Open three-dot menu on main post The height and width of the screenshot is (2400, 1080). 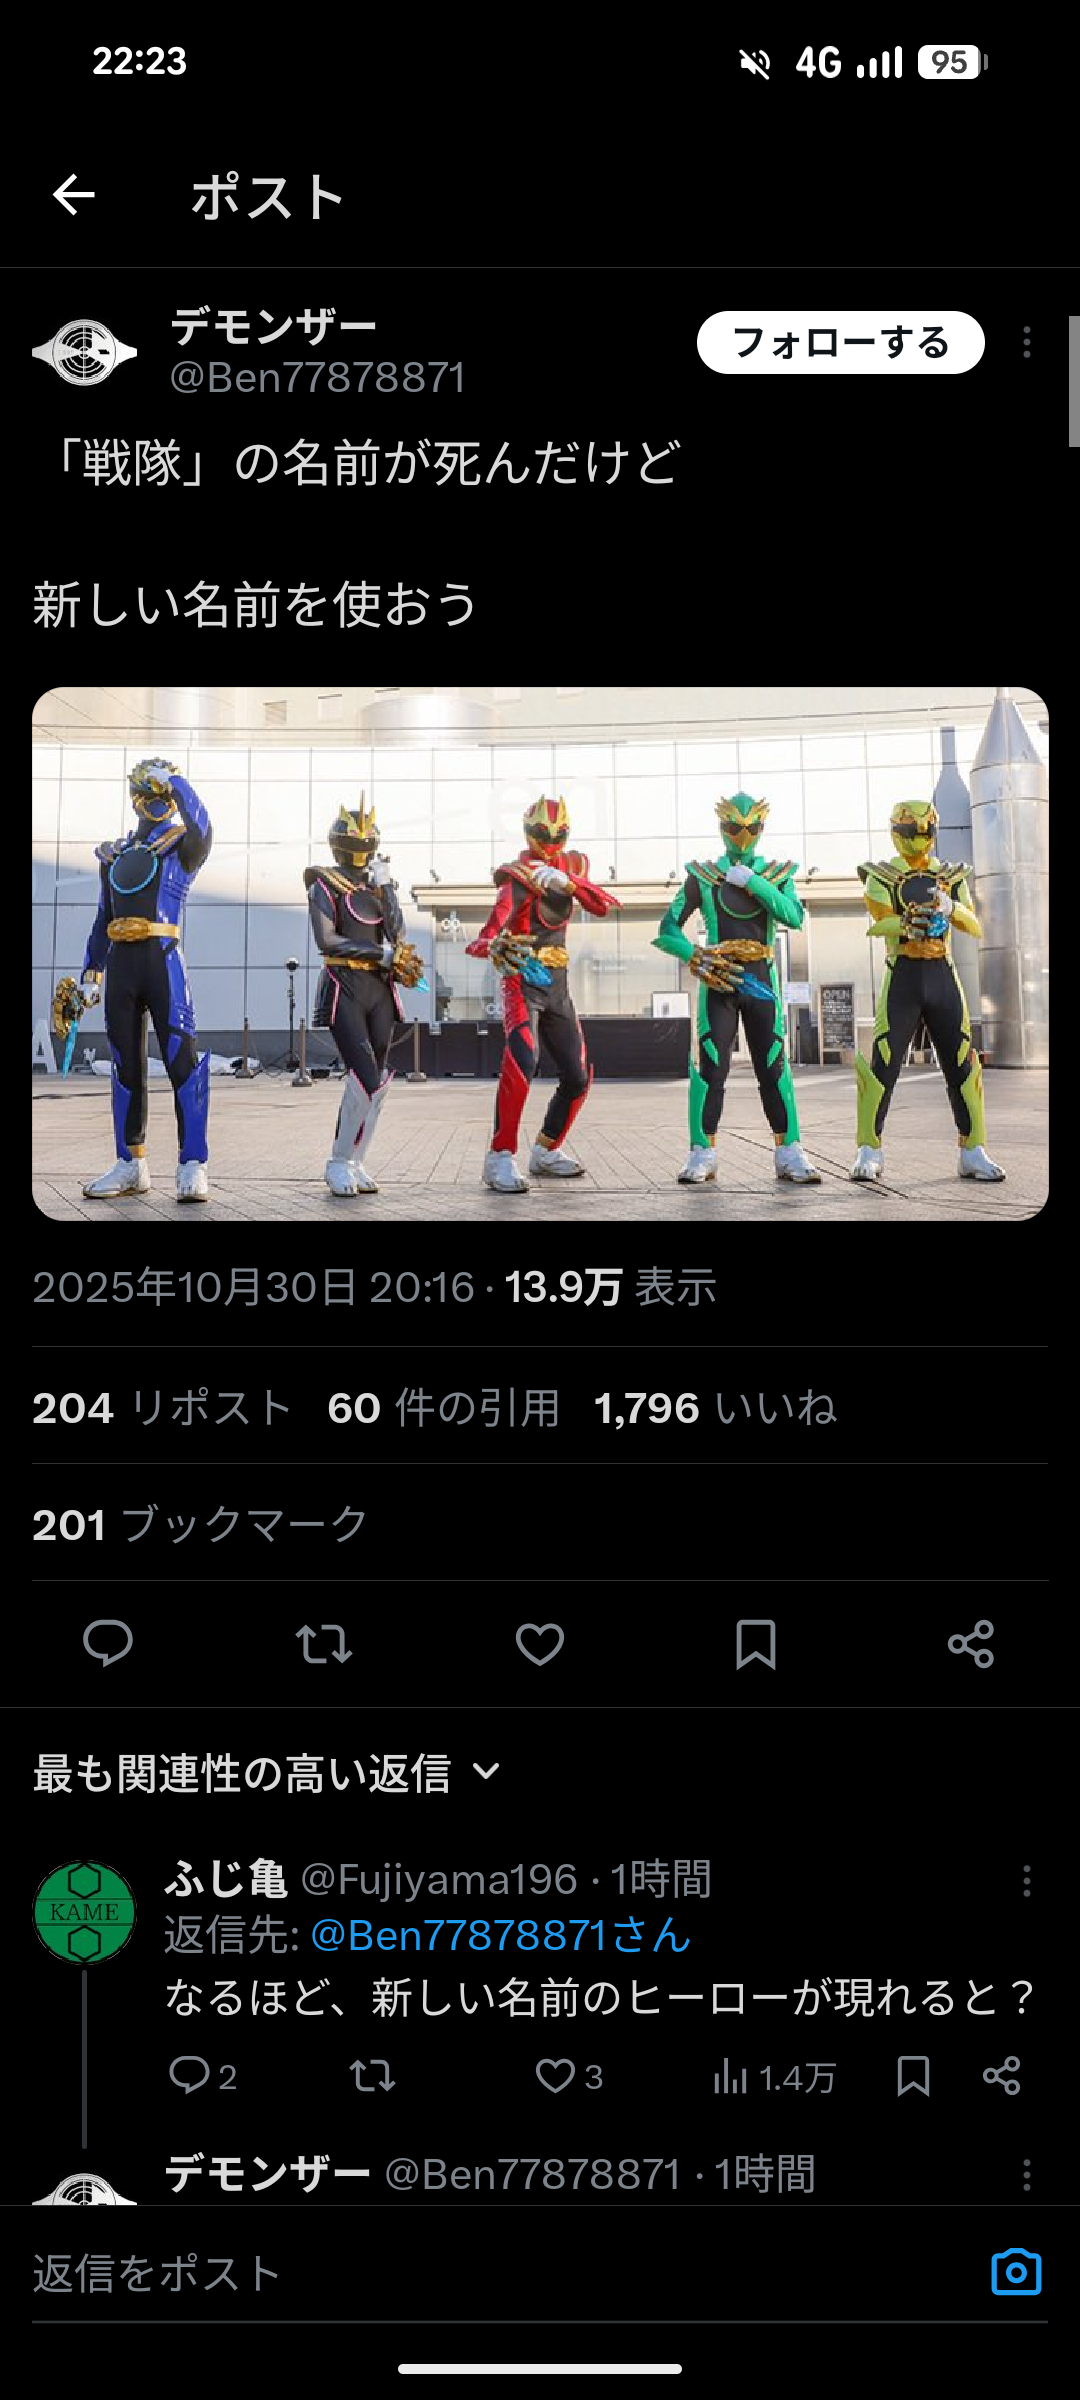(1026, 343)
